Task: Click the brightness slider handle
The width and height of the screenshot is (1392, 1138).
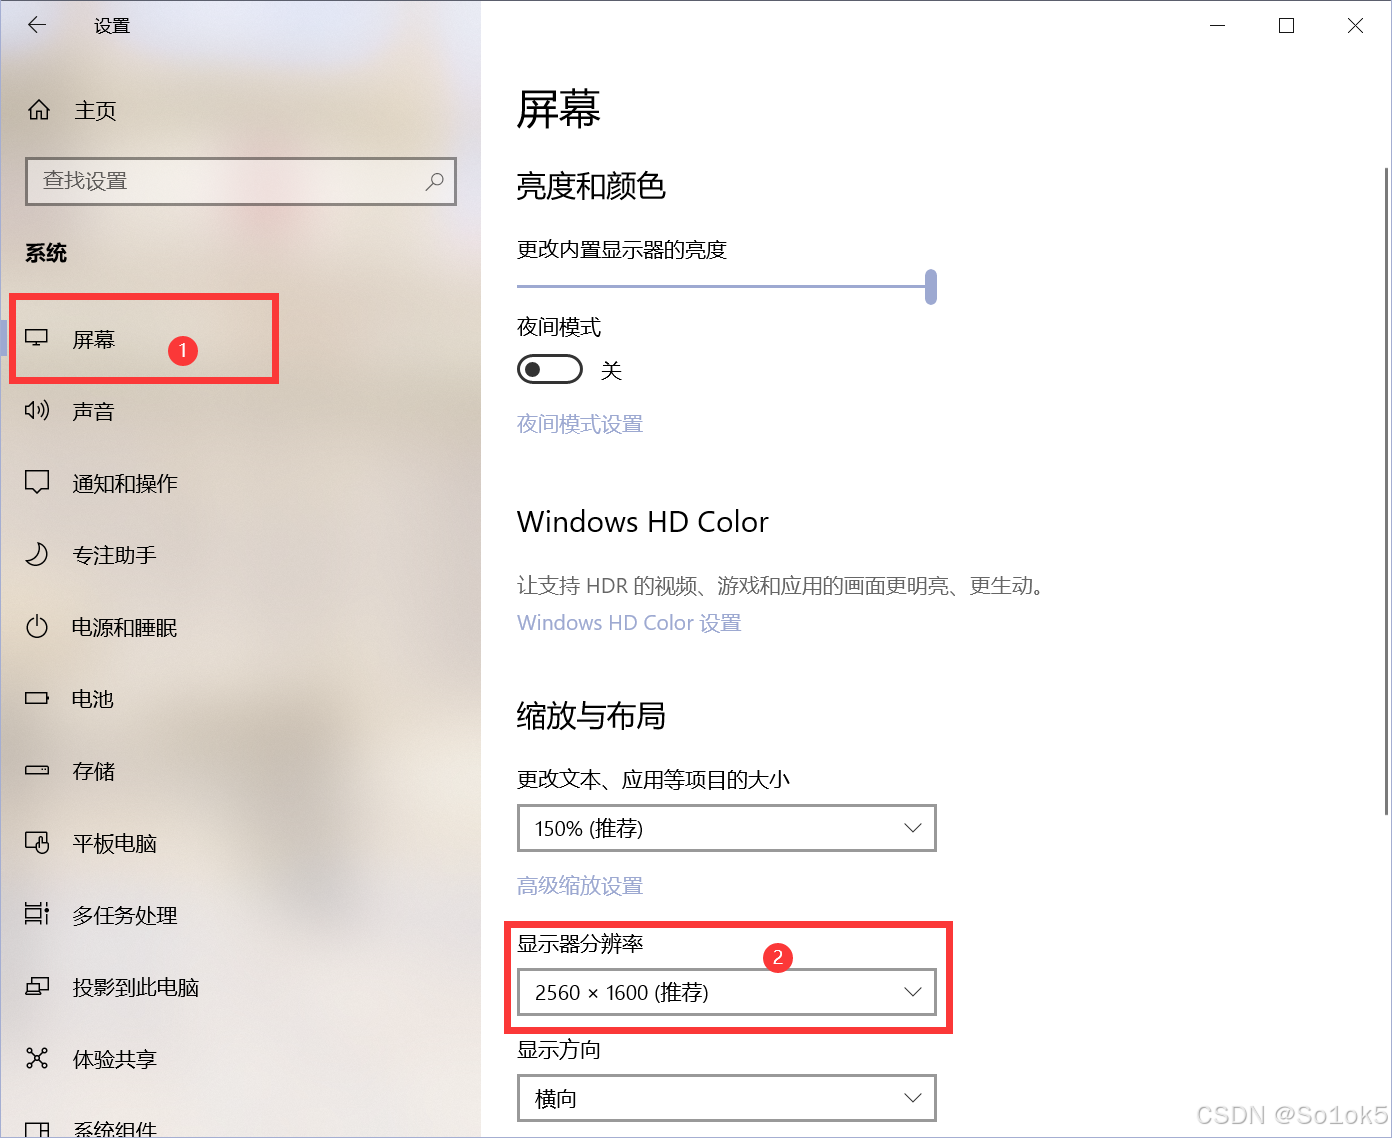Action: (931, 287)
